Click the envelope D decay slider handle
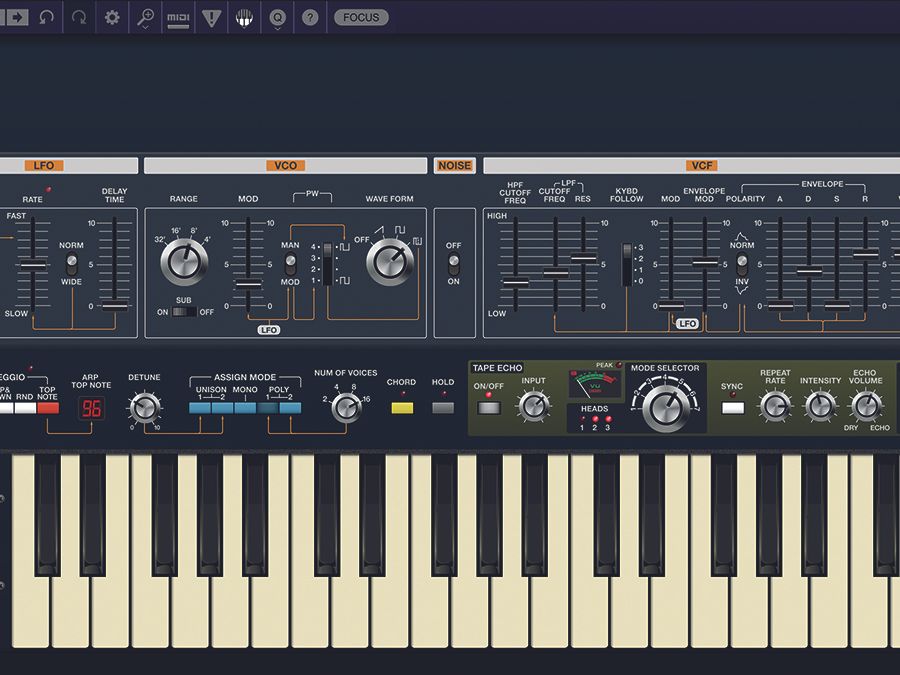 coord(809,270)
